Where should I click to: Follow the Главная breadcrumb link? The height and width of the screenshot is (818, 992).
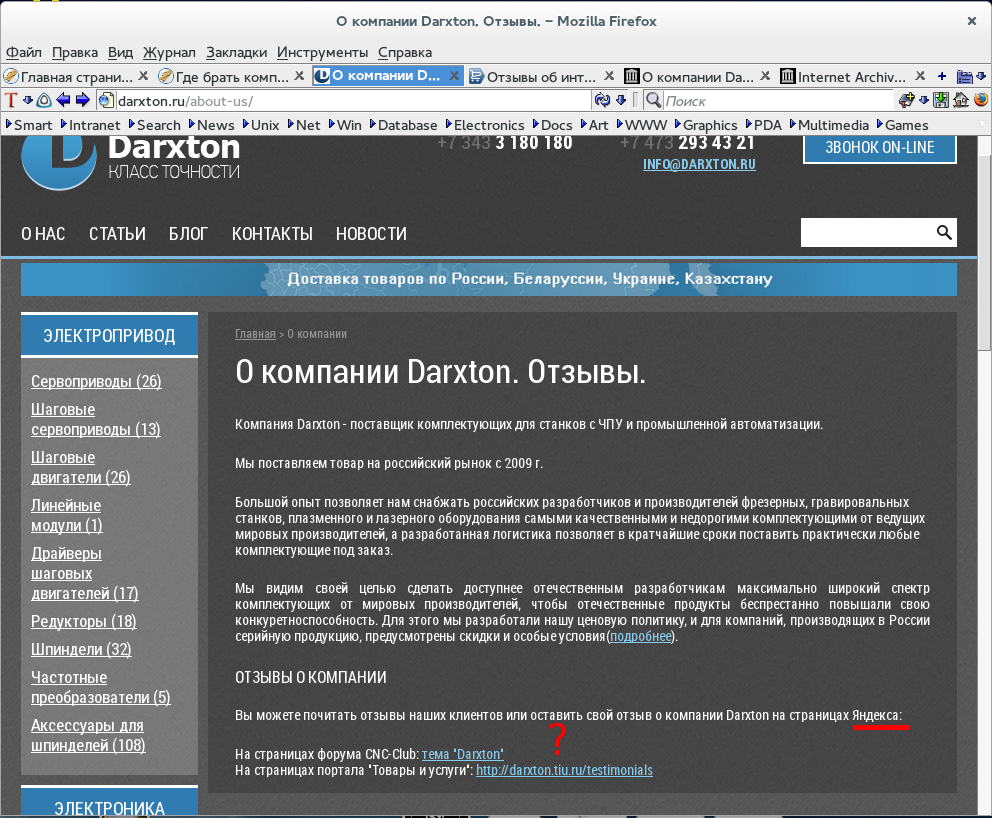pyautogui.click(x=255, y=334)
